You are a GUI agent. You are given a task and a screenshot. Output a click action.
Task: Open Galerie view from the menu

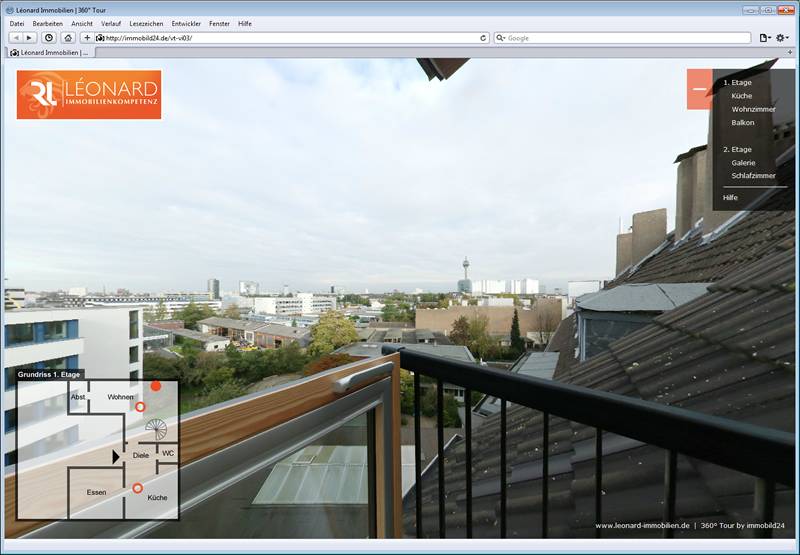click(x=743, y=162)
